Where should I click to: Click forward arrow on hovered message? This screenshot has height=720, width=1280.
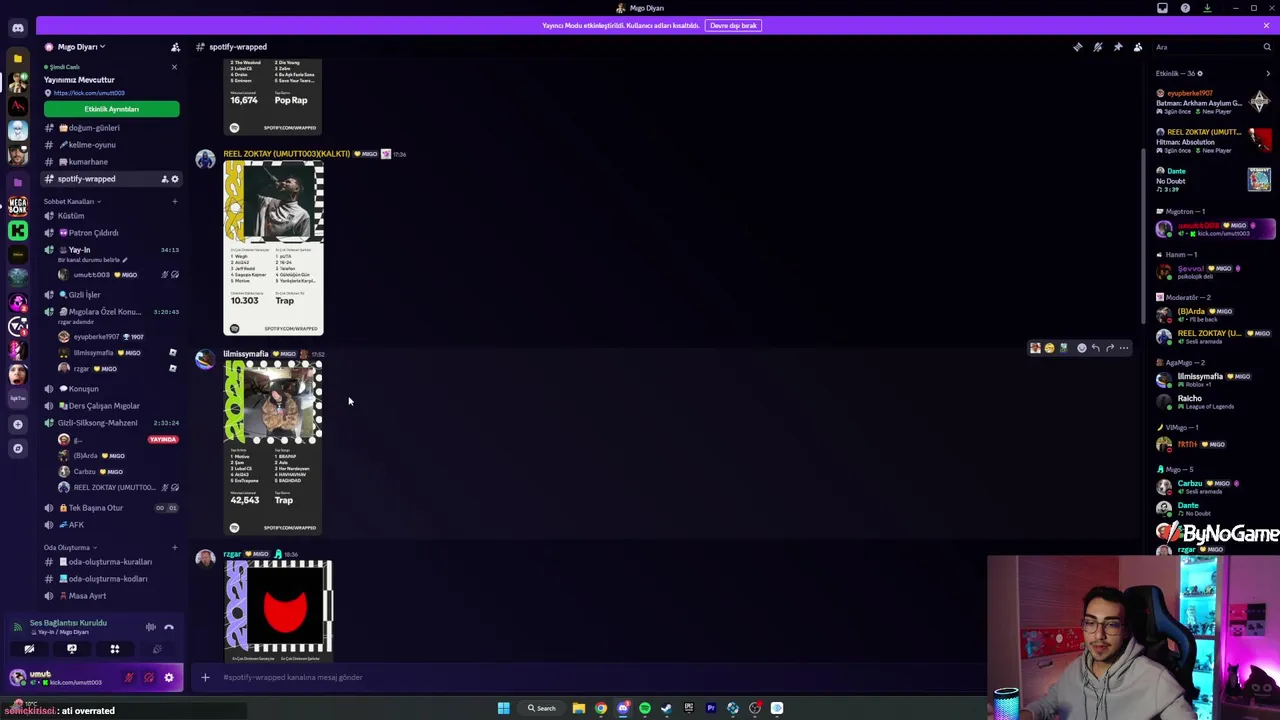click(x=1109, y=348)
